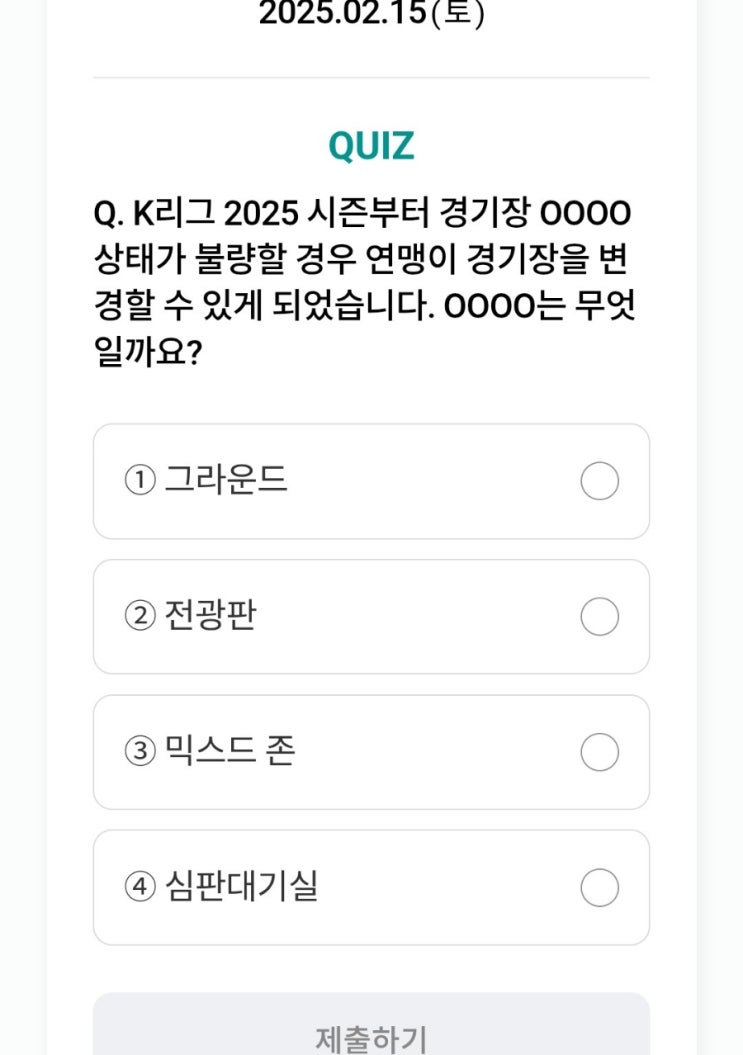Click the circled number ② icon

(140, 616)
